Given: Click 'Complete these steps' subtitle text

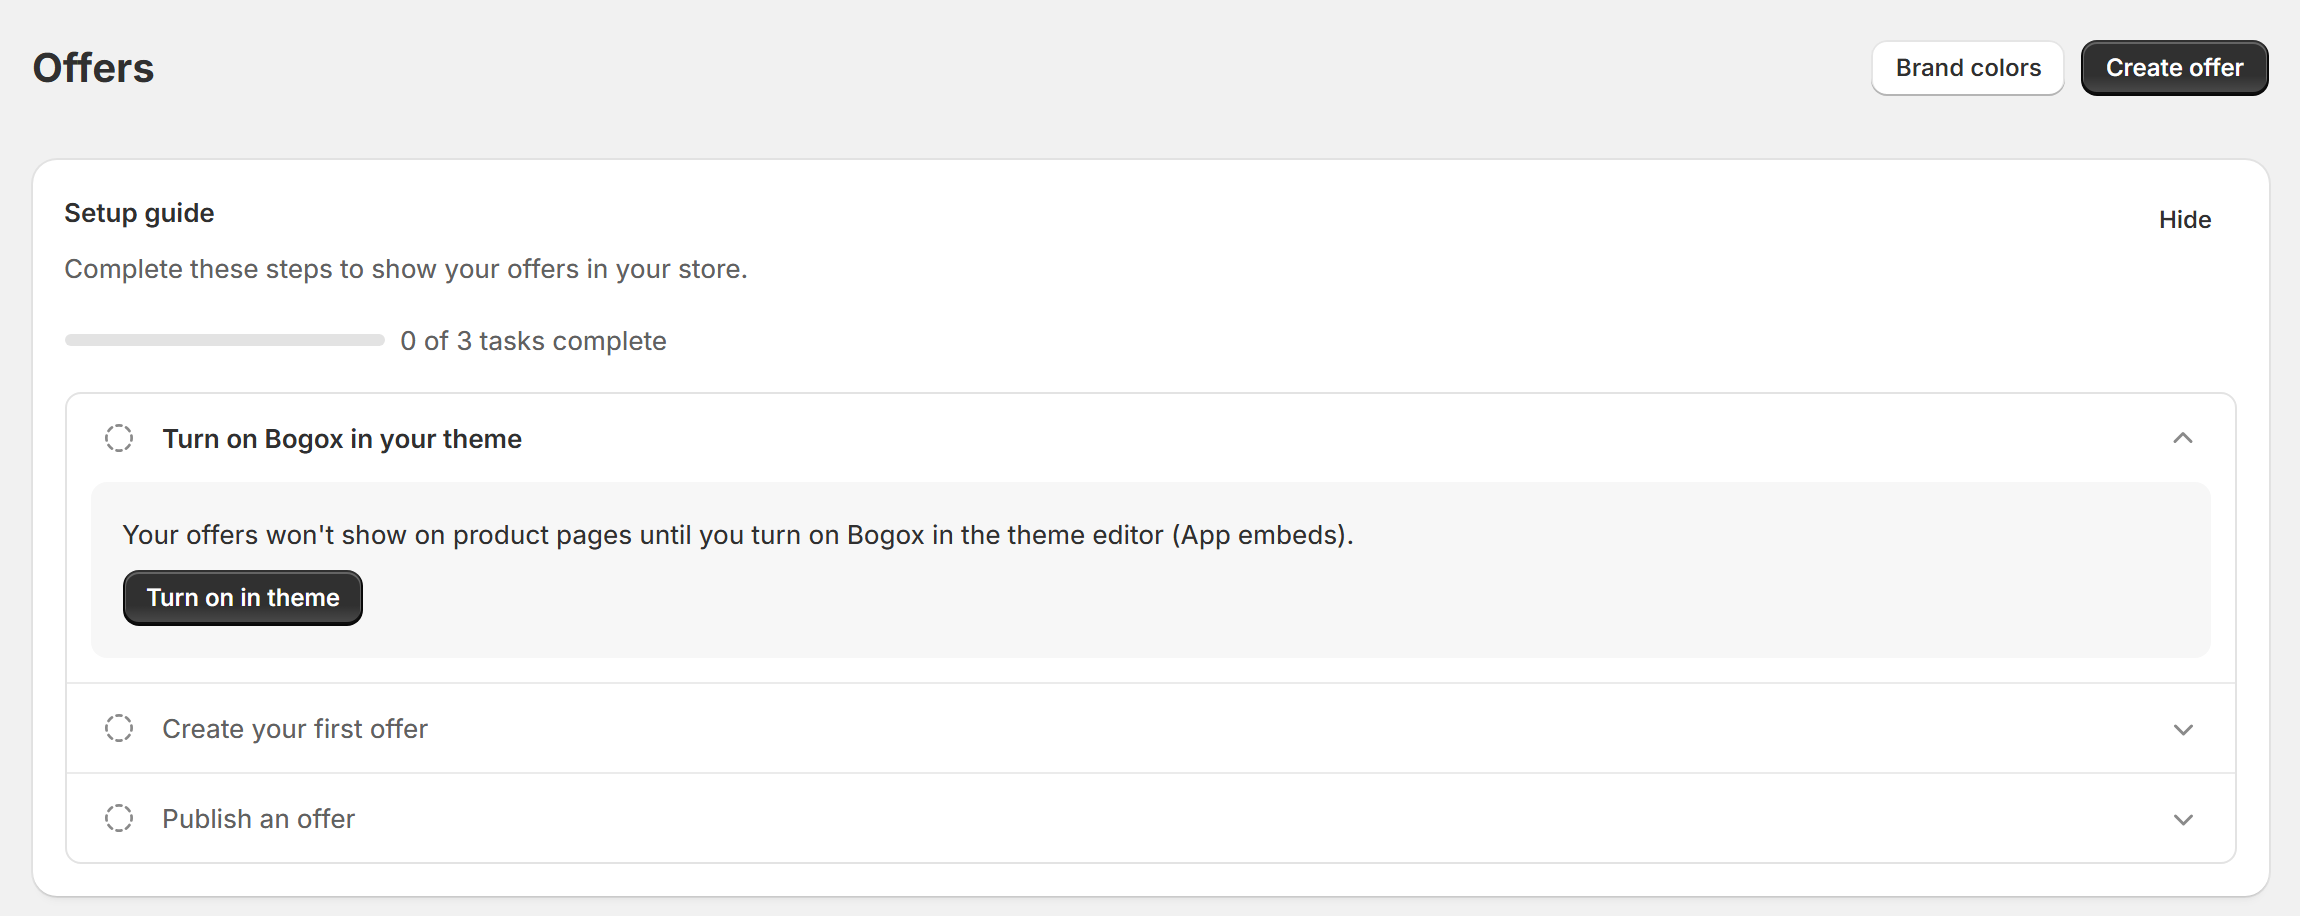Looking at the screenshot, I should (x=406, y=269).
